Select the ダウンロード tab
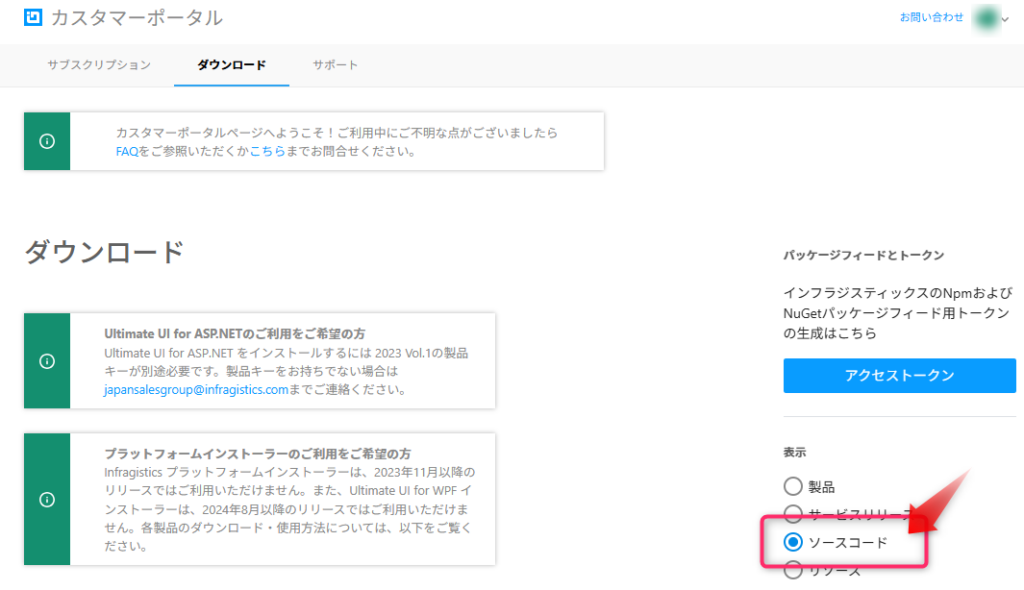The height and width of the screenshot is (590, 1024). [x=231, y=65]
